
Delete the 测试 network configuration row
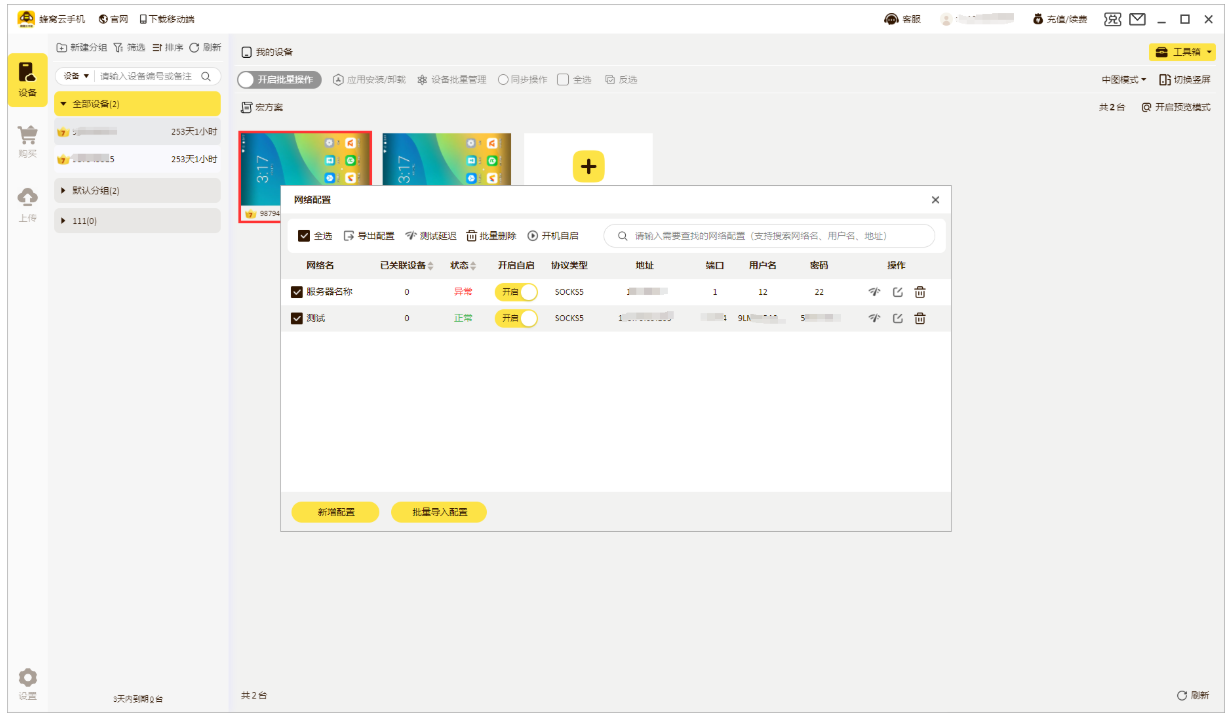tap(920, 318)
